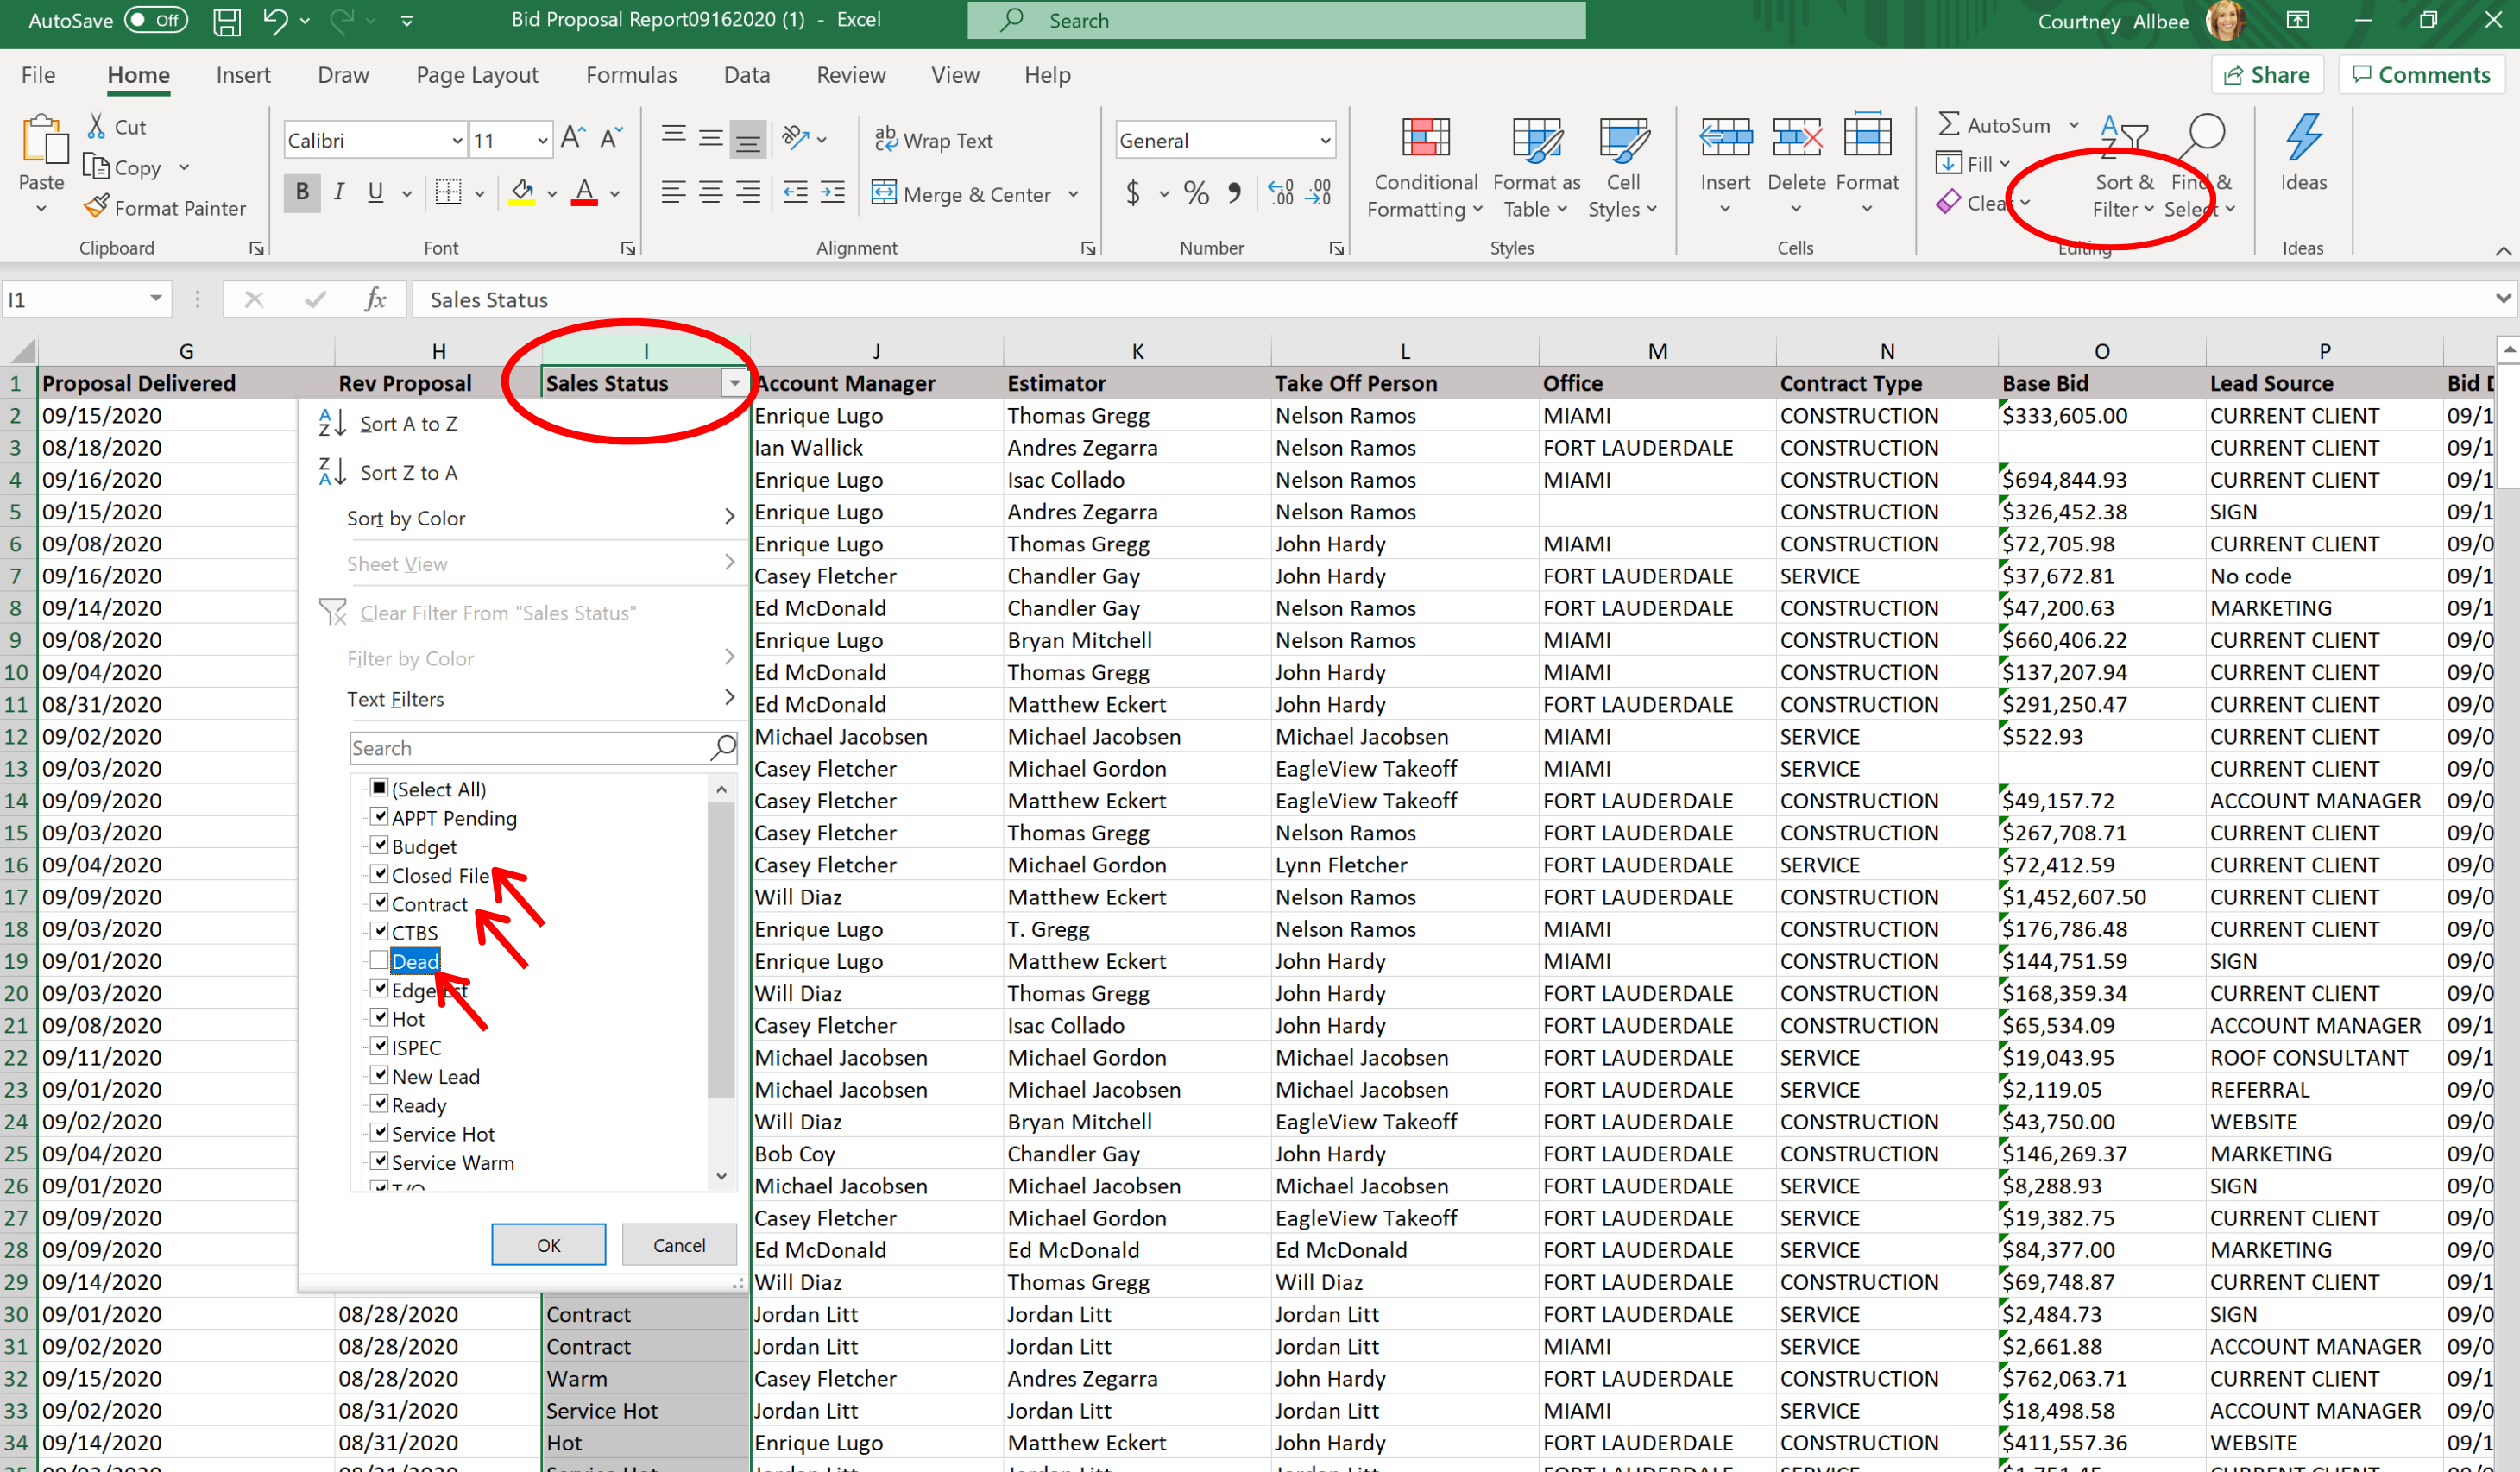Open the General number format dropdown

point(1325,140)
